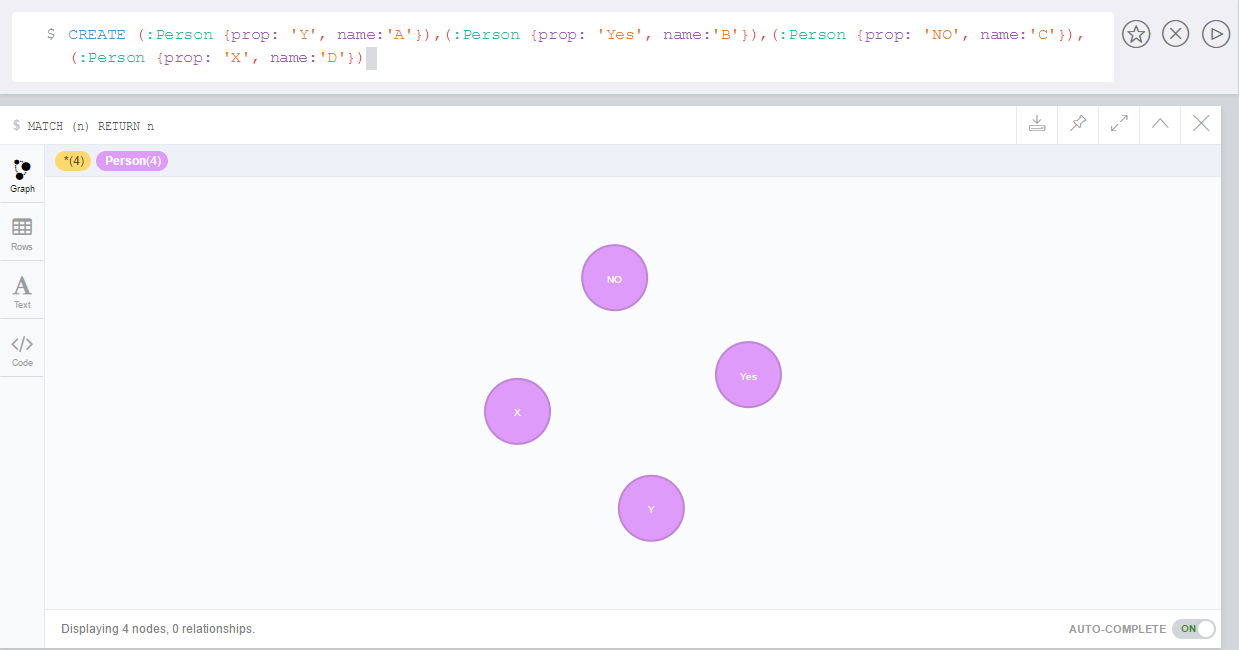The height and width of the screenshot is (650, 1239).
Task: Click the node labeled NO
Action: click(614, 277)
